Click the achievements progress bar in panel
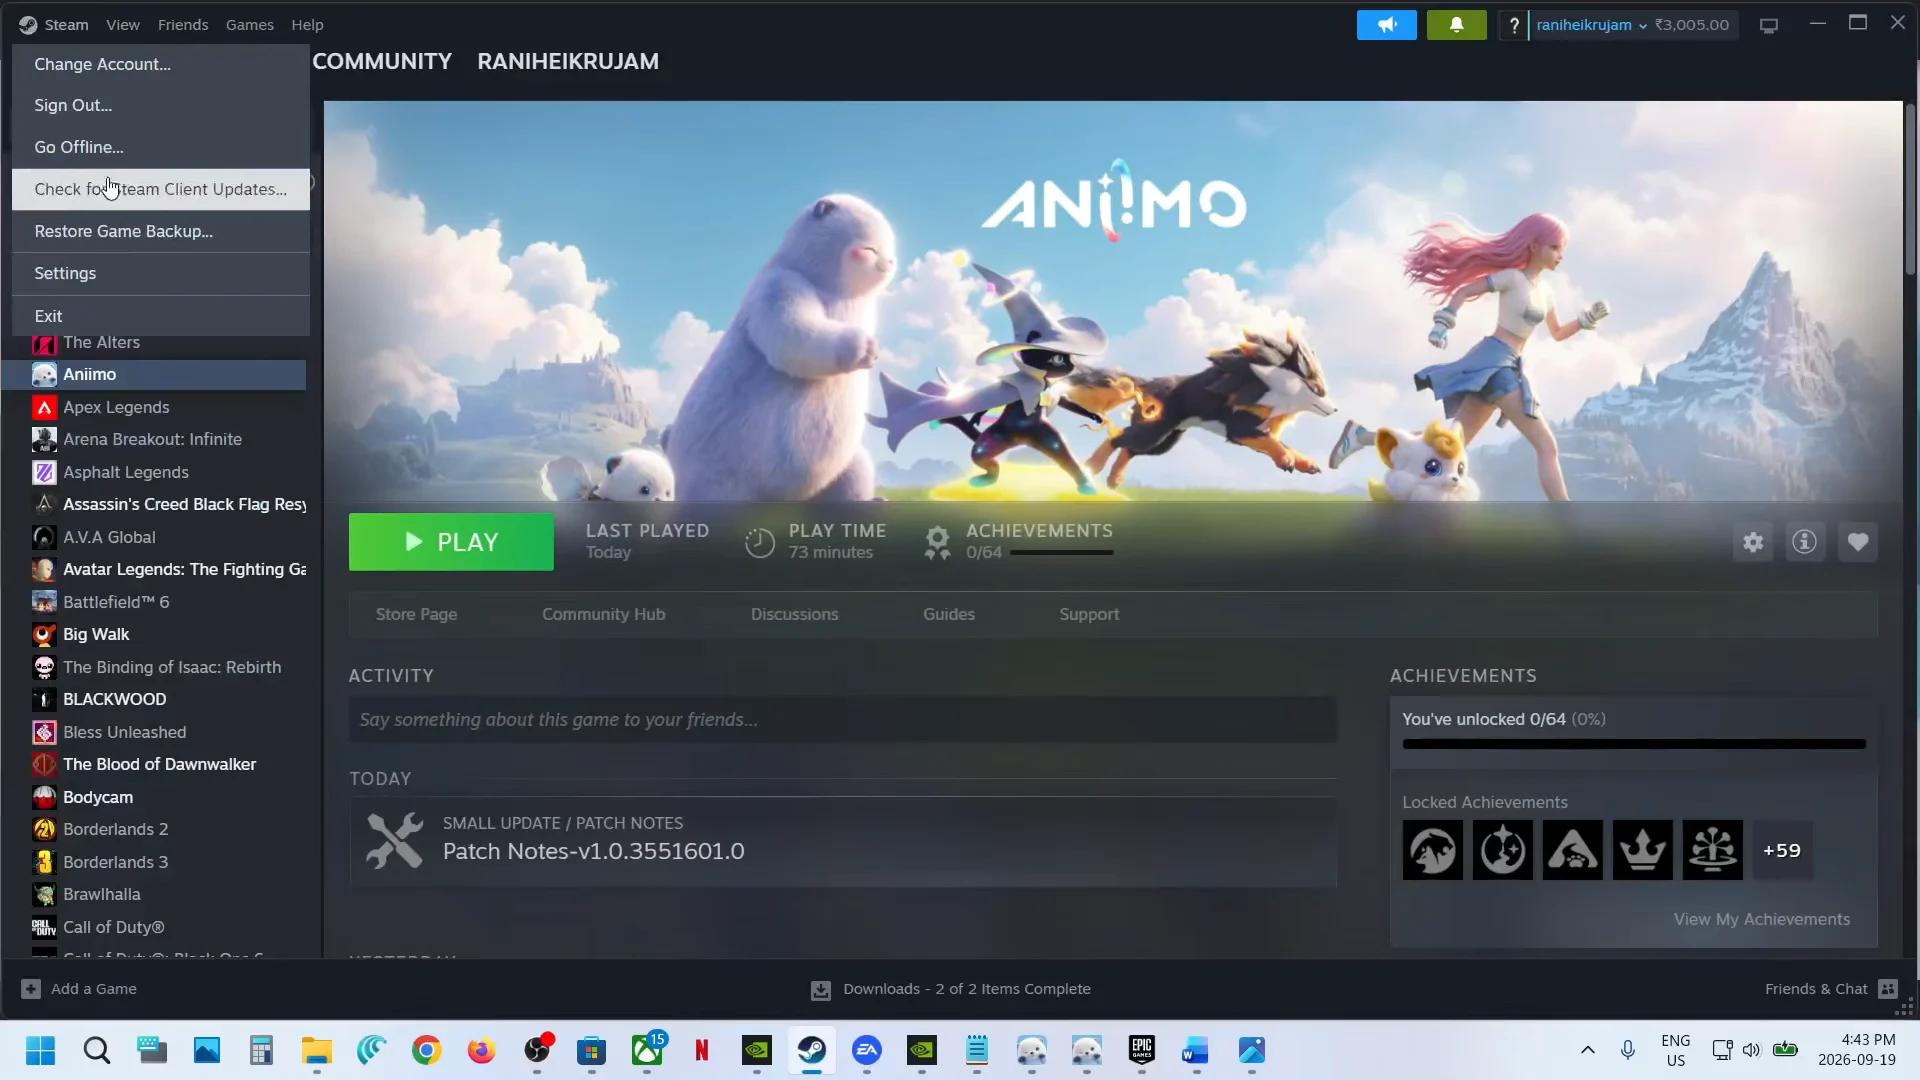1920x1080 pixels. click(1633, 744)
